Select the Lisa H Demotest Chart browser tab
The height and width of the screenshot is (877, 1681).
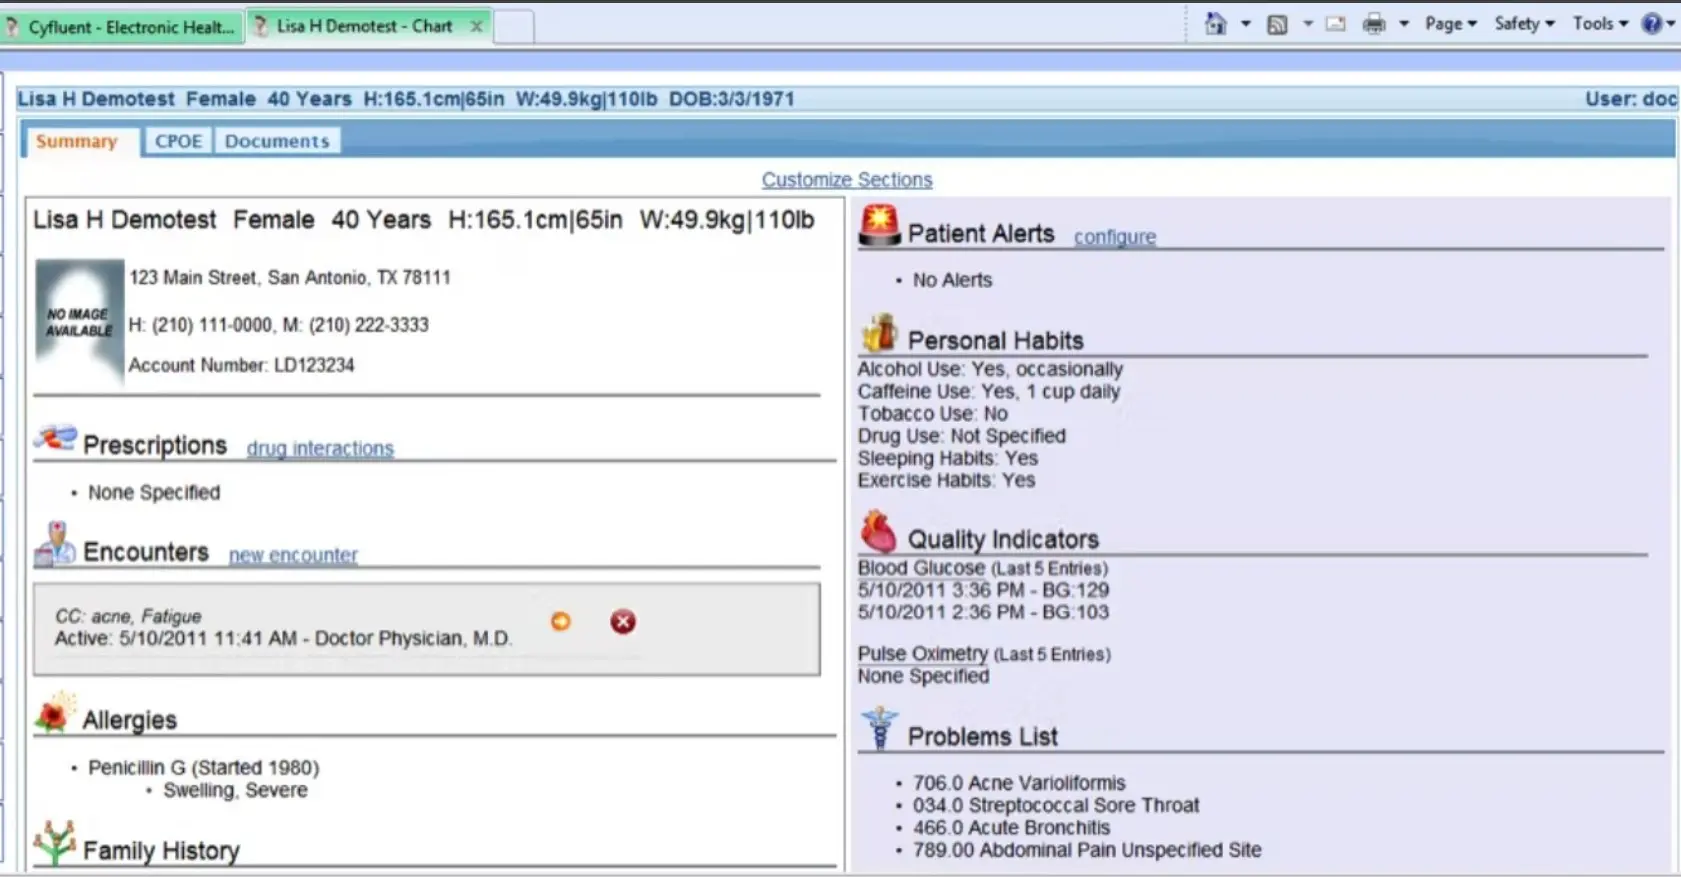(x=364, y=26)
